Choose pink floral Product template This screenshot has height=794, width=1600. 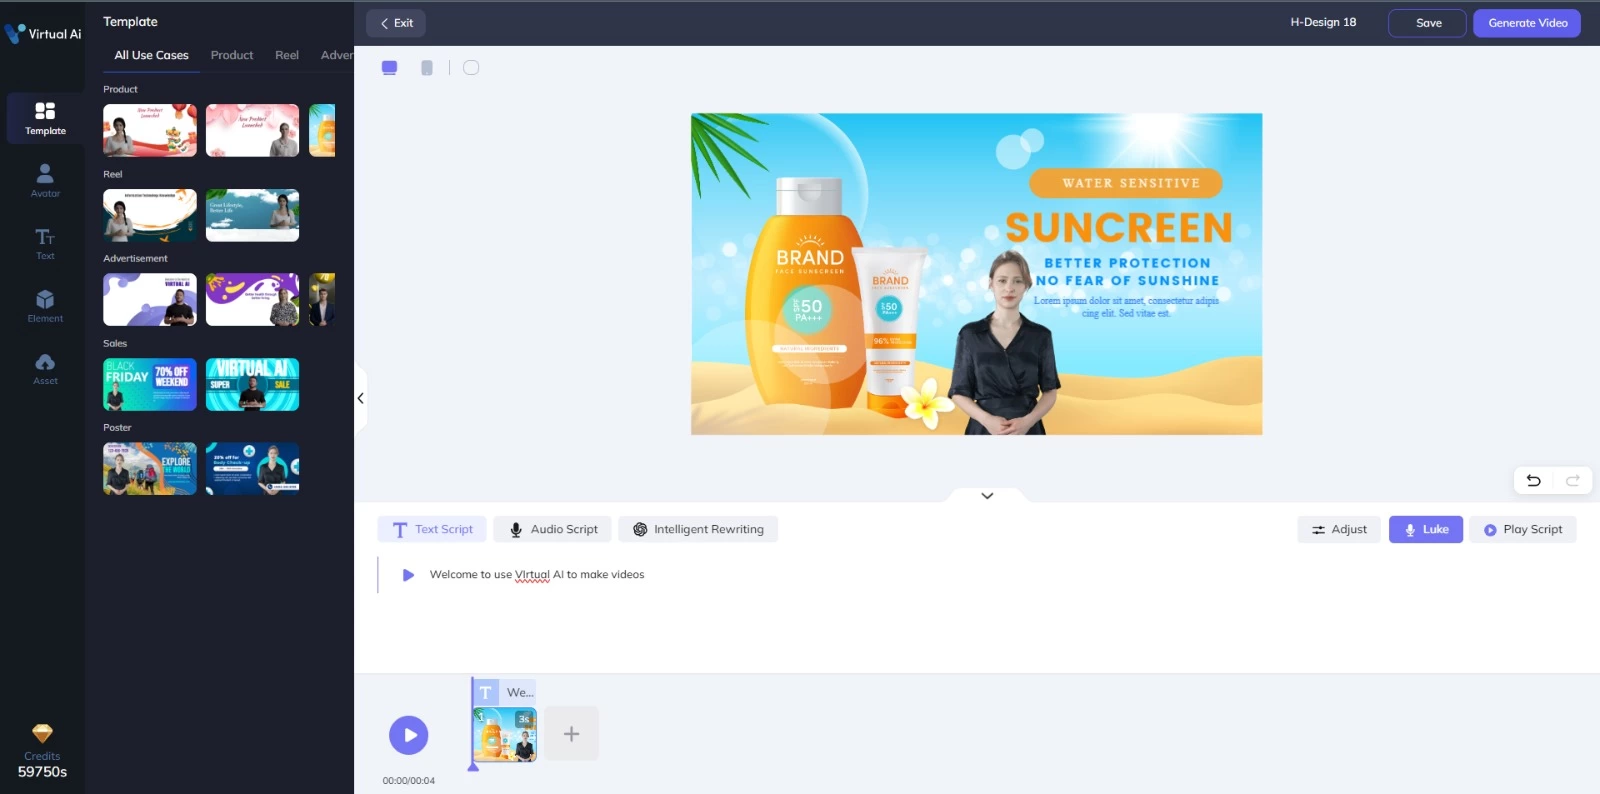pyautogui.click(x=252, y=130)
